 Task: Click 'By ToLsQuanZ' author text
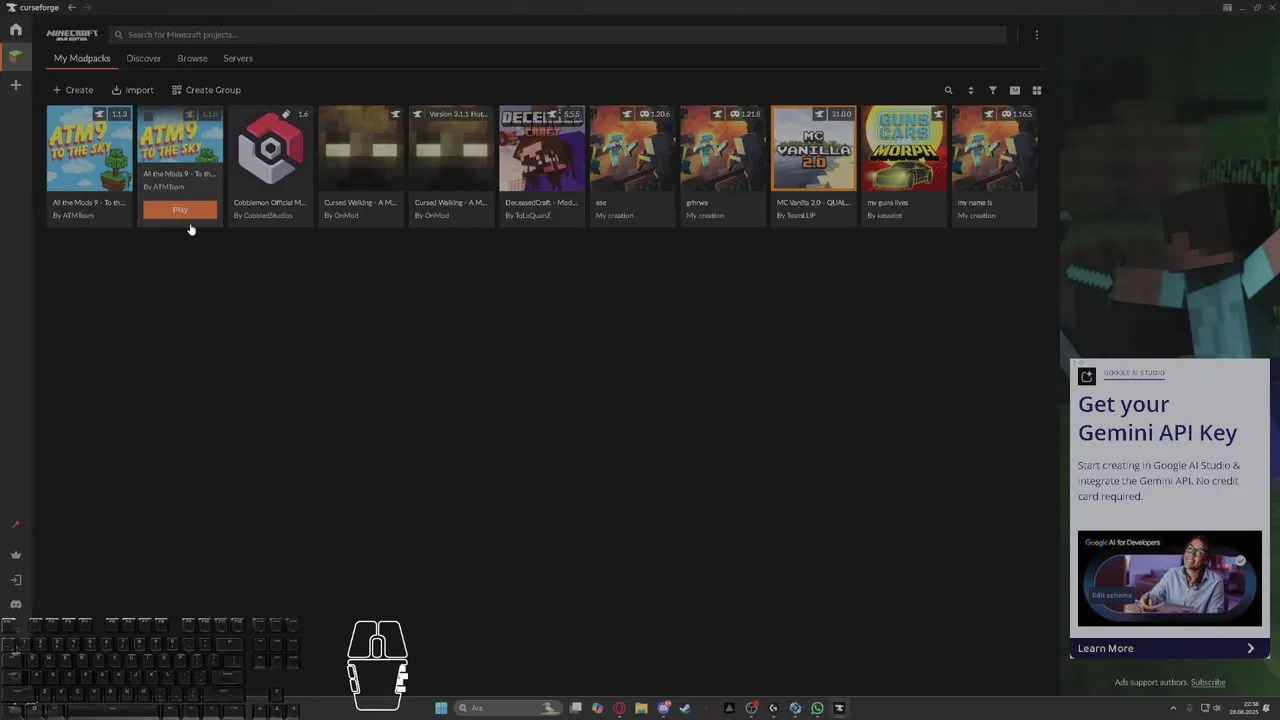528,216
